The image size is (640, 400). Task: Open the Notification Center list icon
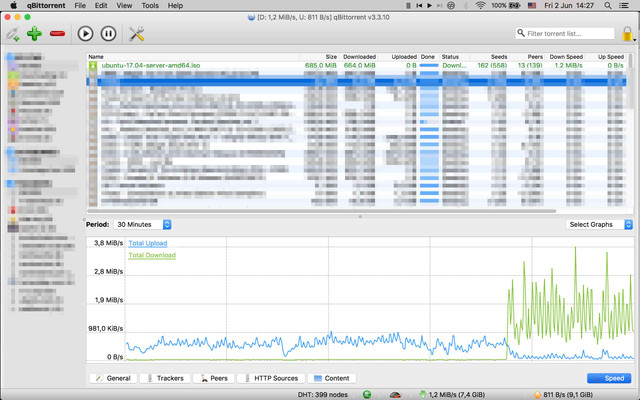pos(624,5)
